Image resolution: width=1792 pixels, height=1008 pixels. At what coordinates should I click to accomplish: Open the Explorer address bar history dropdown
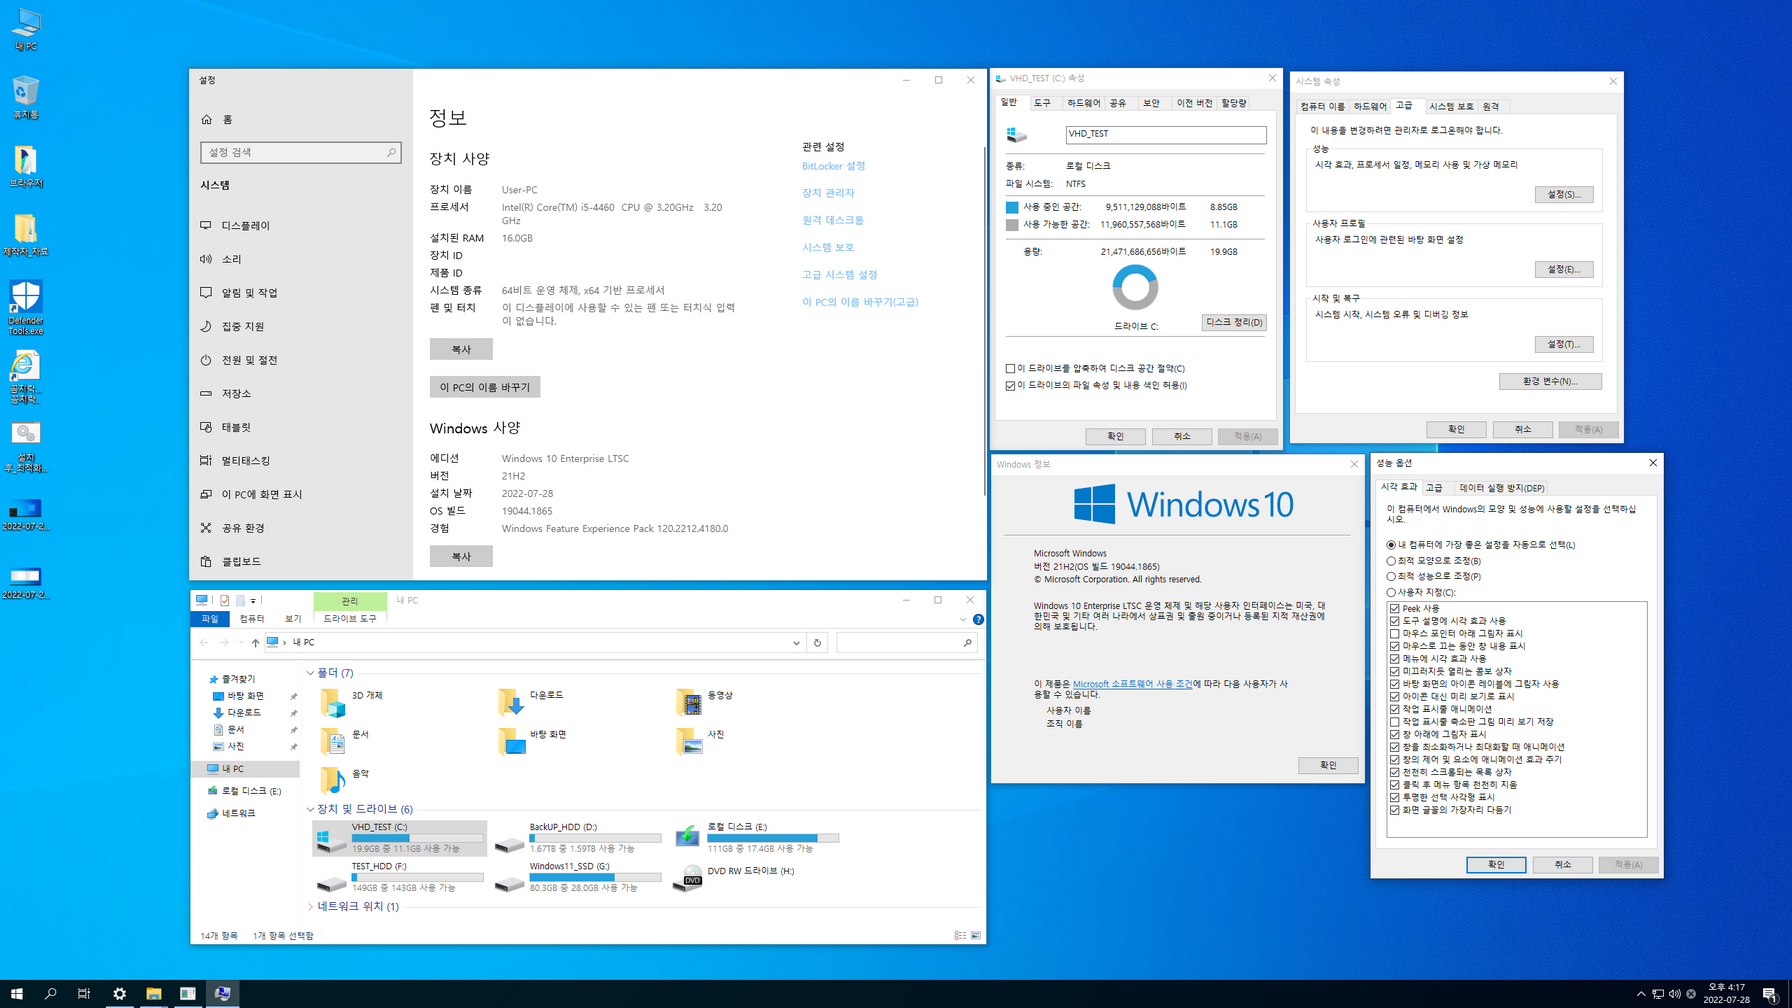point(796,643)
